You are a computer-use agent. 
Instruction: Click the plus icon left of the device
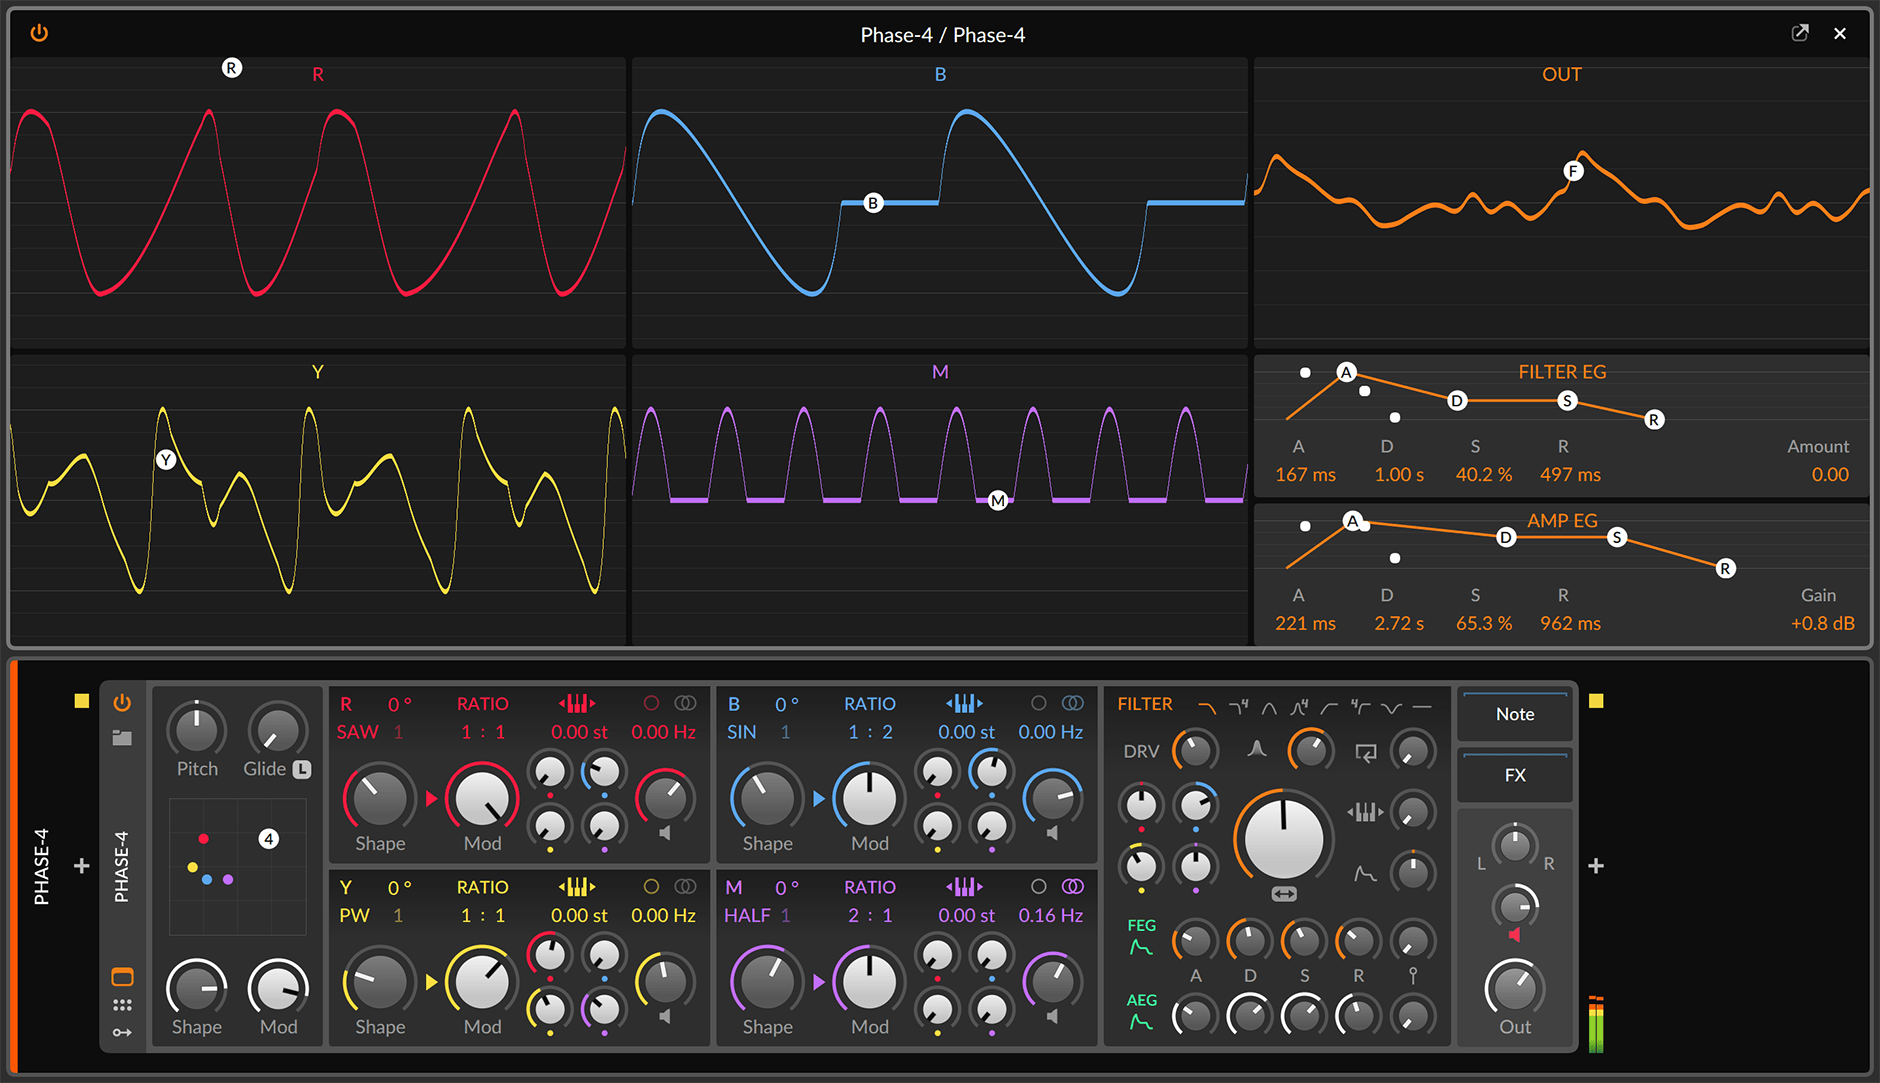(x=82, y=866)
